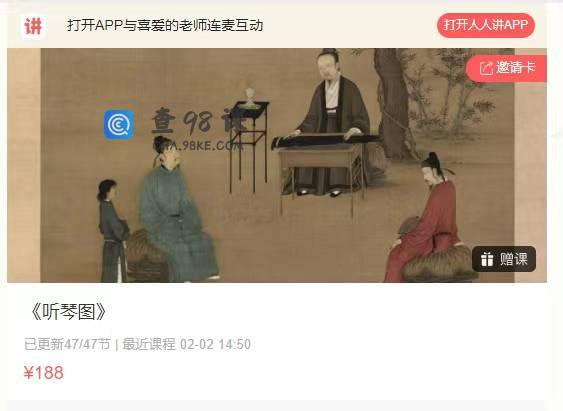Click the banner text 打开APP与喜爱的老师连麦互动
This screenshot has width=563, height=411.
click(165, 25)
